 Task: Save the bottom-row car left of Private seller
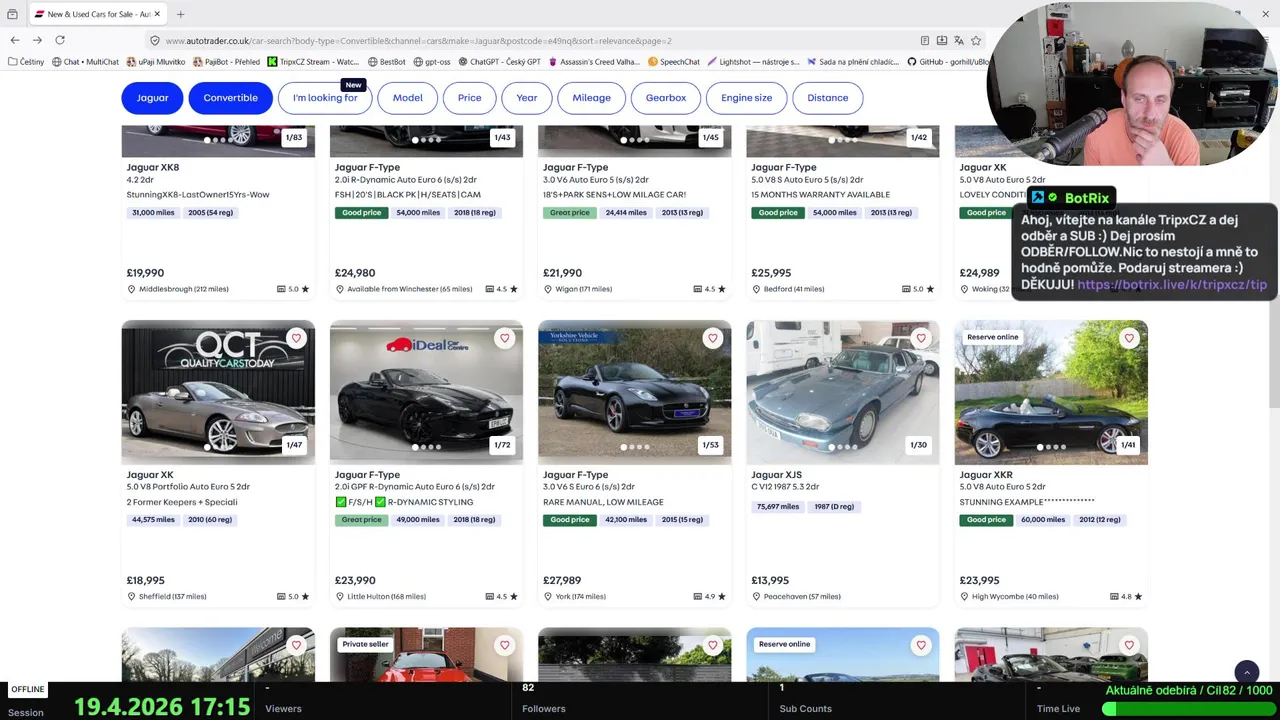(x=296, y=645)
